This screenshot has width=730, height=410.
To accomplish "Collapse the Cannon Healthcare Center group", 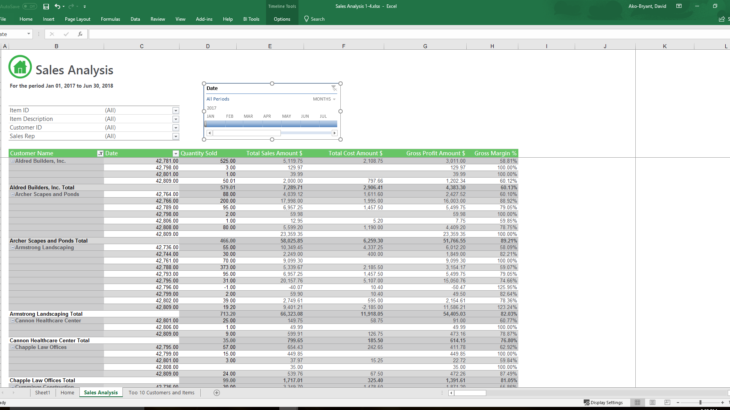I will point(13,321).
